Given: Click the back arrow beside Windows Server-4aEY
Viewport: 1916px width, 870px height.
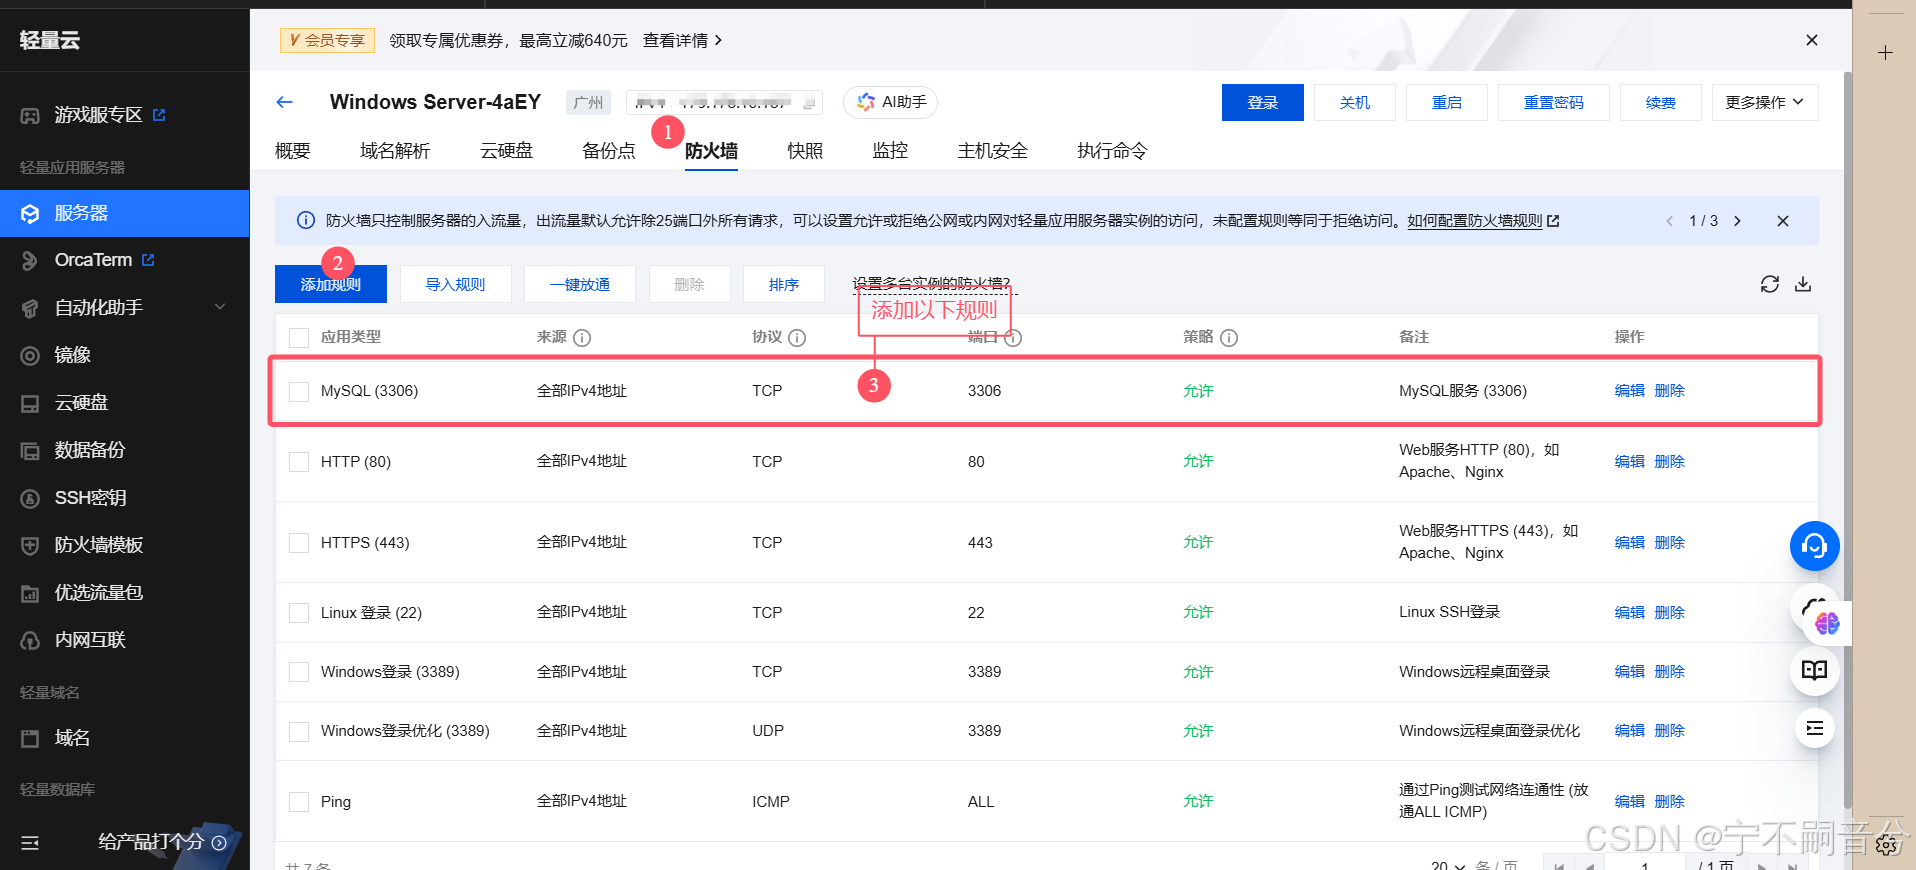Looking at the screenshot, I should pyautogui.click(x=284, y=102).
